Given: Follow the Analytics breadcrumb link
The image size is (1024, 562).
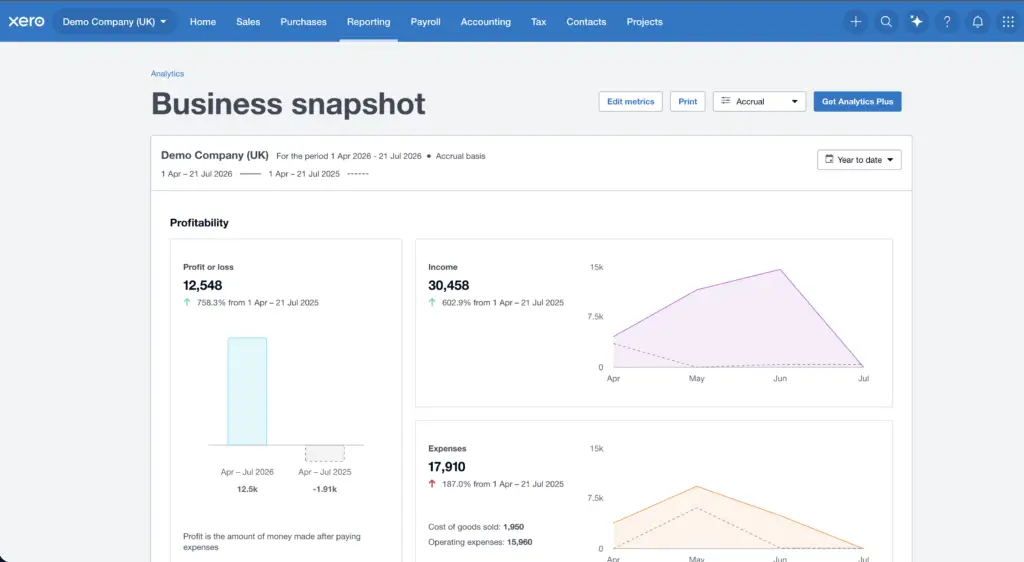Looking at the screenshot, I should (x=167, y=74).
